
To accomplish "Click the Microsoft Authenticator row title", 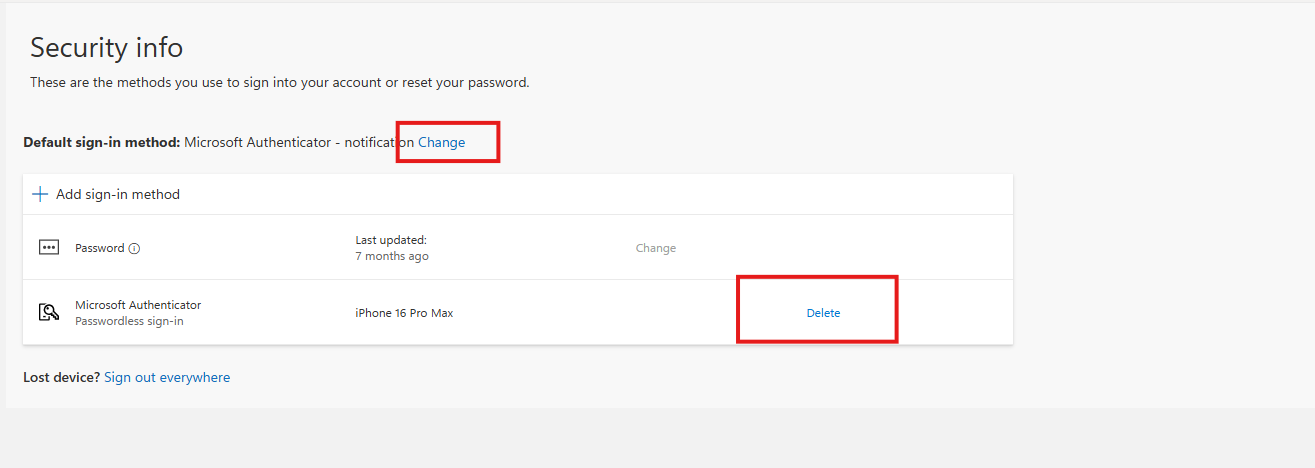I will coord(138,305).
